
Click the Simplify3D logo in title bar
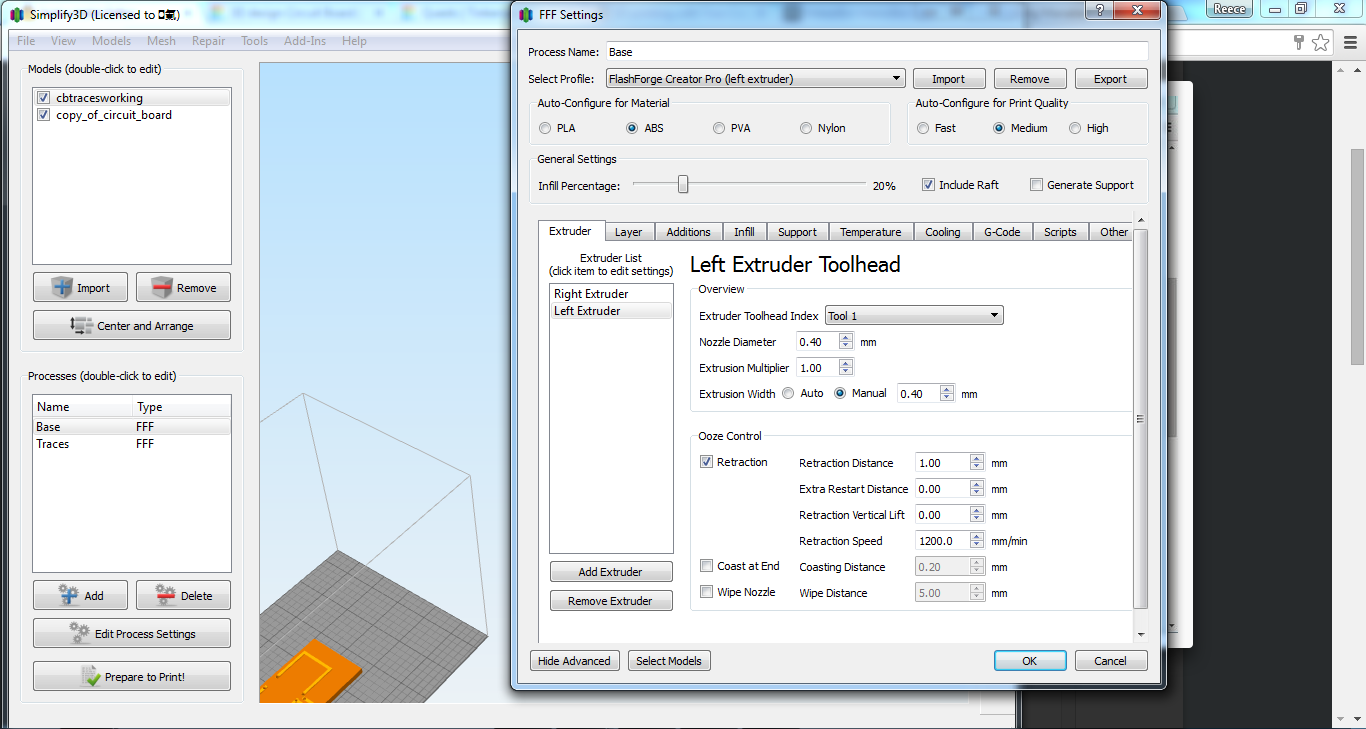pos(17,15)
